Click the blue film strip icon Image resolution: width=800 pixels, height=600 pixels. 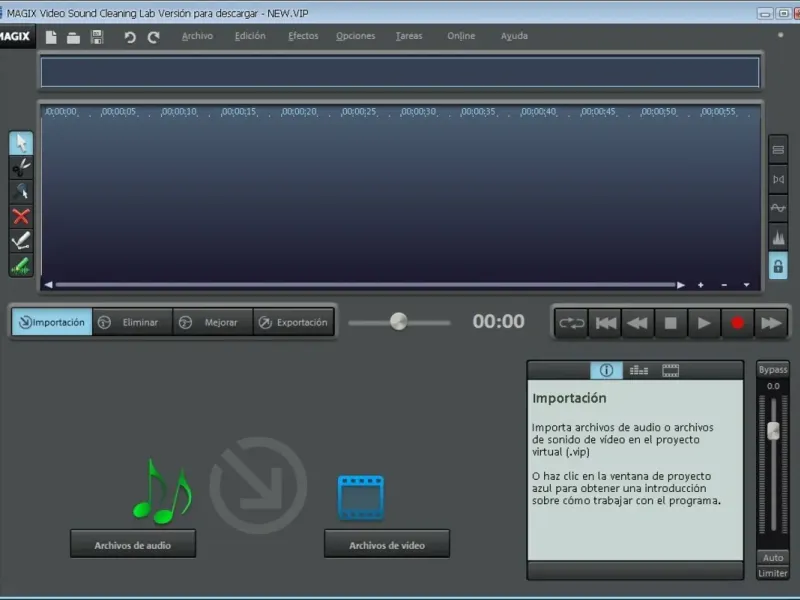coord(361,498)
